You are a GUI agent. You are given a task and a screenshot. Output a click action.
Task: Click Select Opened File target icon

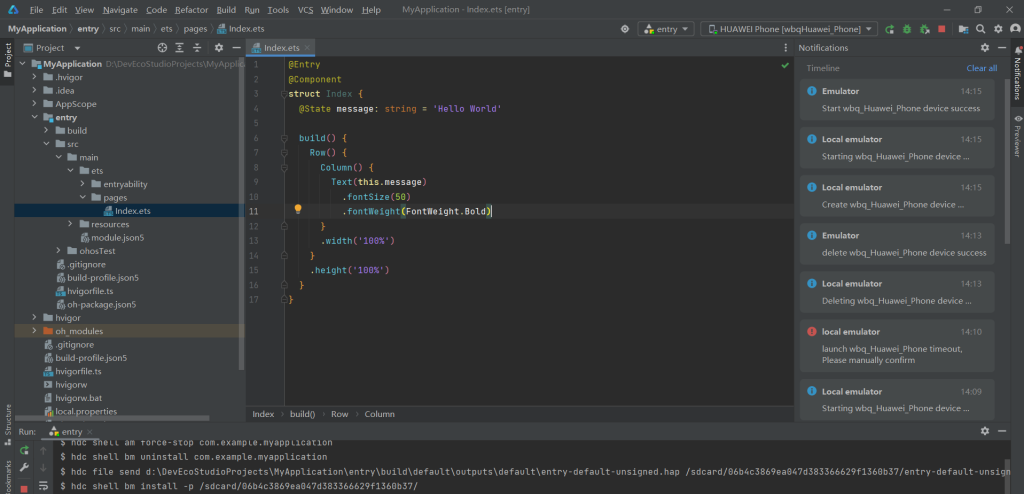[163, 48]
